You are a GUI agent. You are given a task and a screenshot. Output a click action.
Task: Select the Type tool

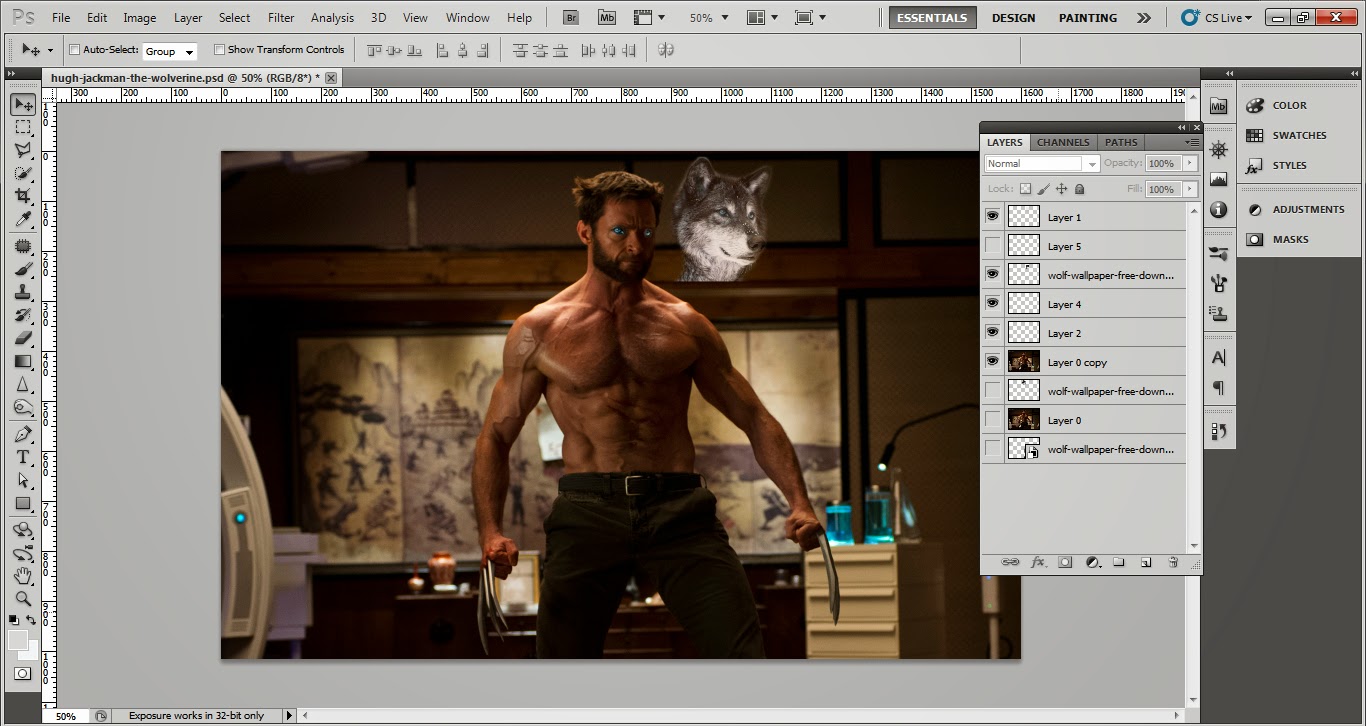point(22,457)
